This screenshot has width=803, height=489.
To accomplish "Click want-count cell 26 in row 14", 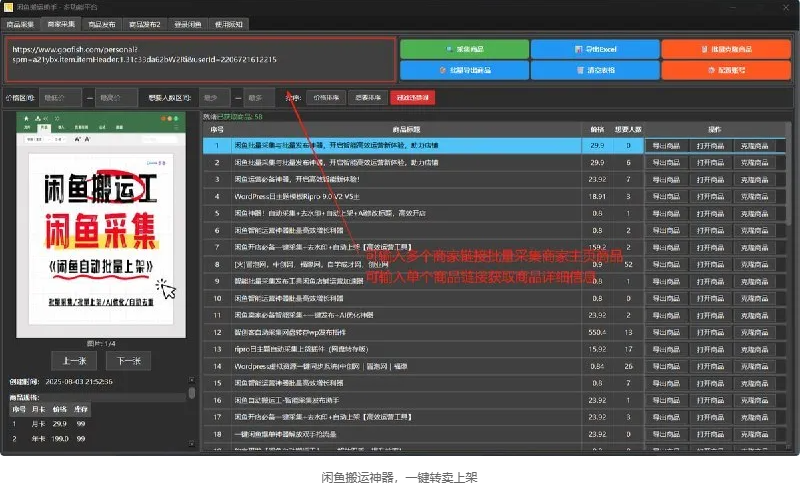I will pos(628,367).
